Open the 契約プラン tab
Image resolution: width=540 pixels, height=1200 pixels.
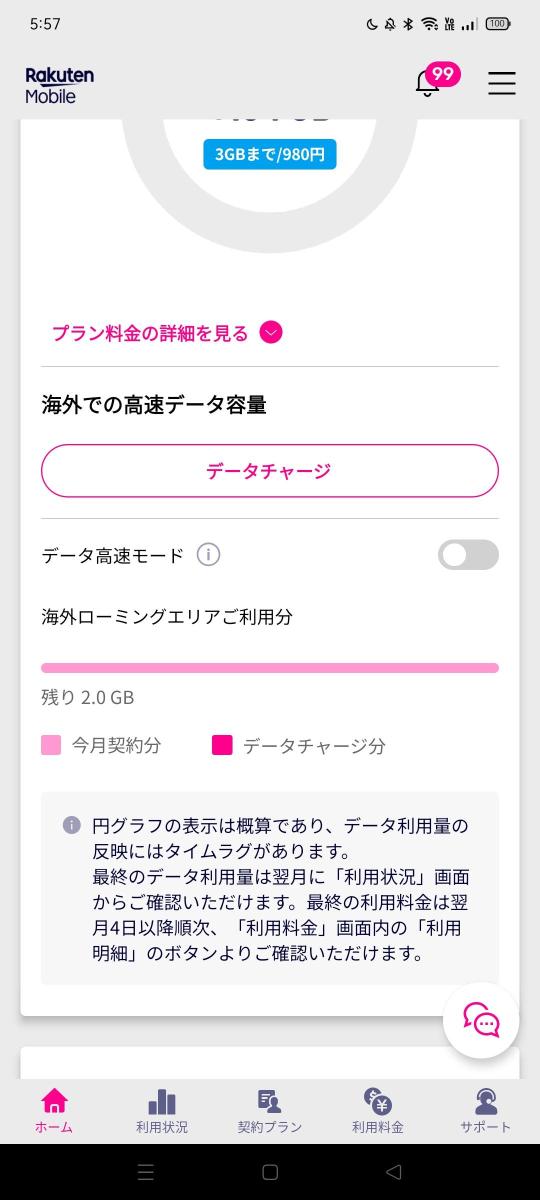270,1111
